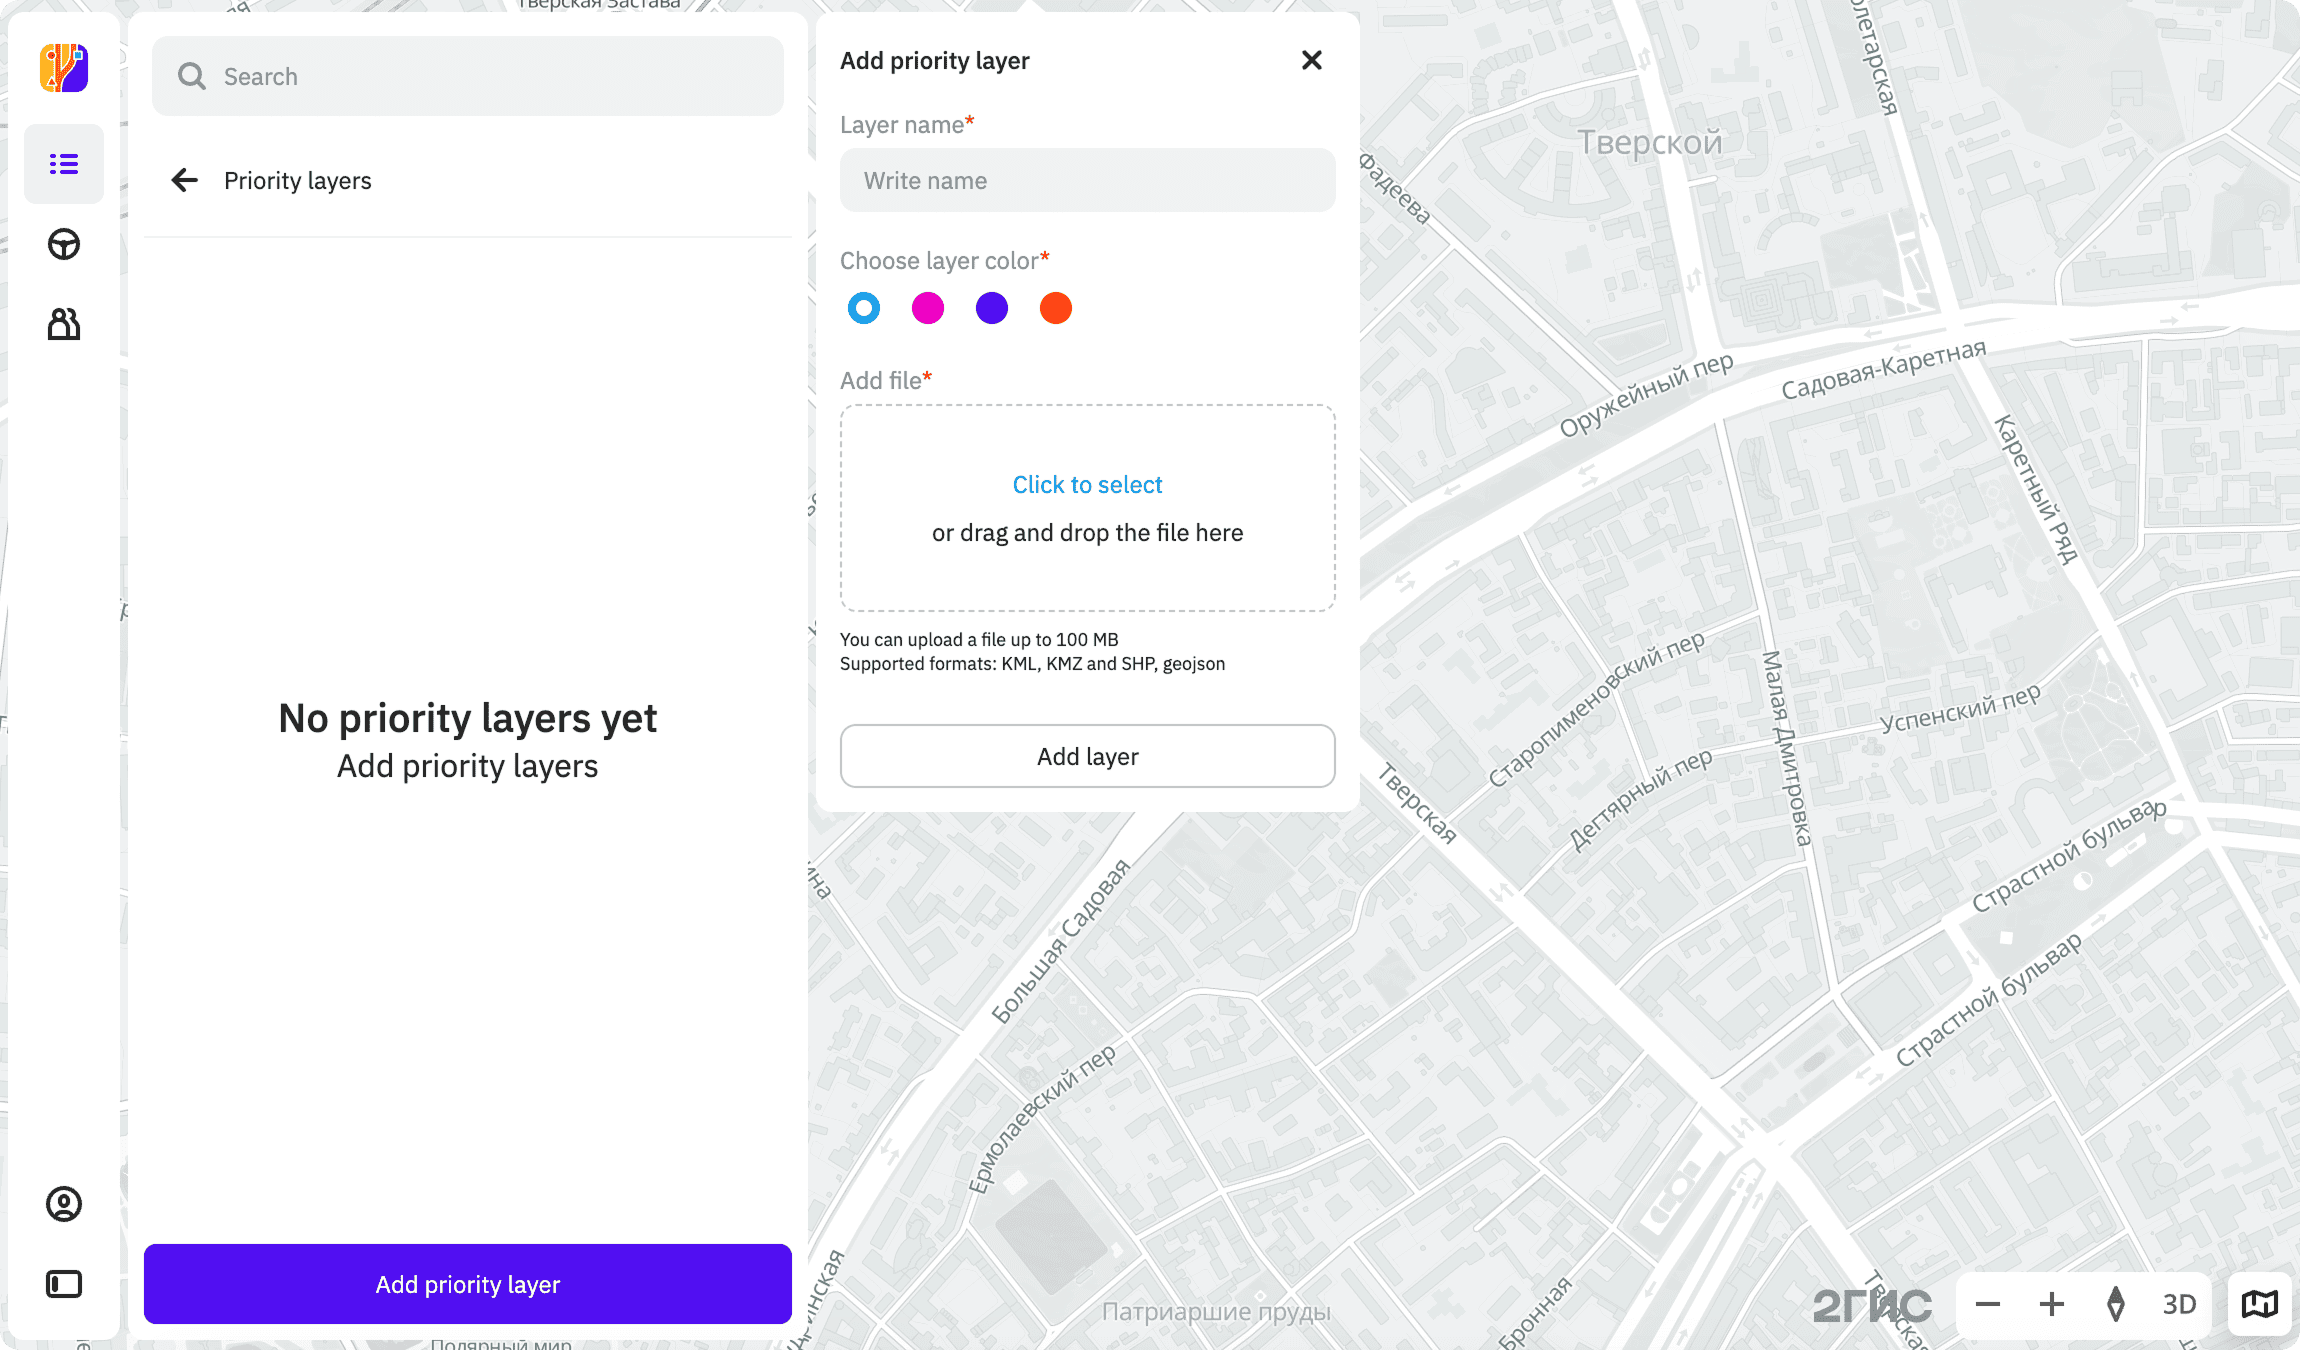Open the map style selector icon
Viewport: 2300px width, 1350px height.
[x=2260, y=1304]
